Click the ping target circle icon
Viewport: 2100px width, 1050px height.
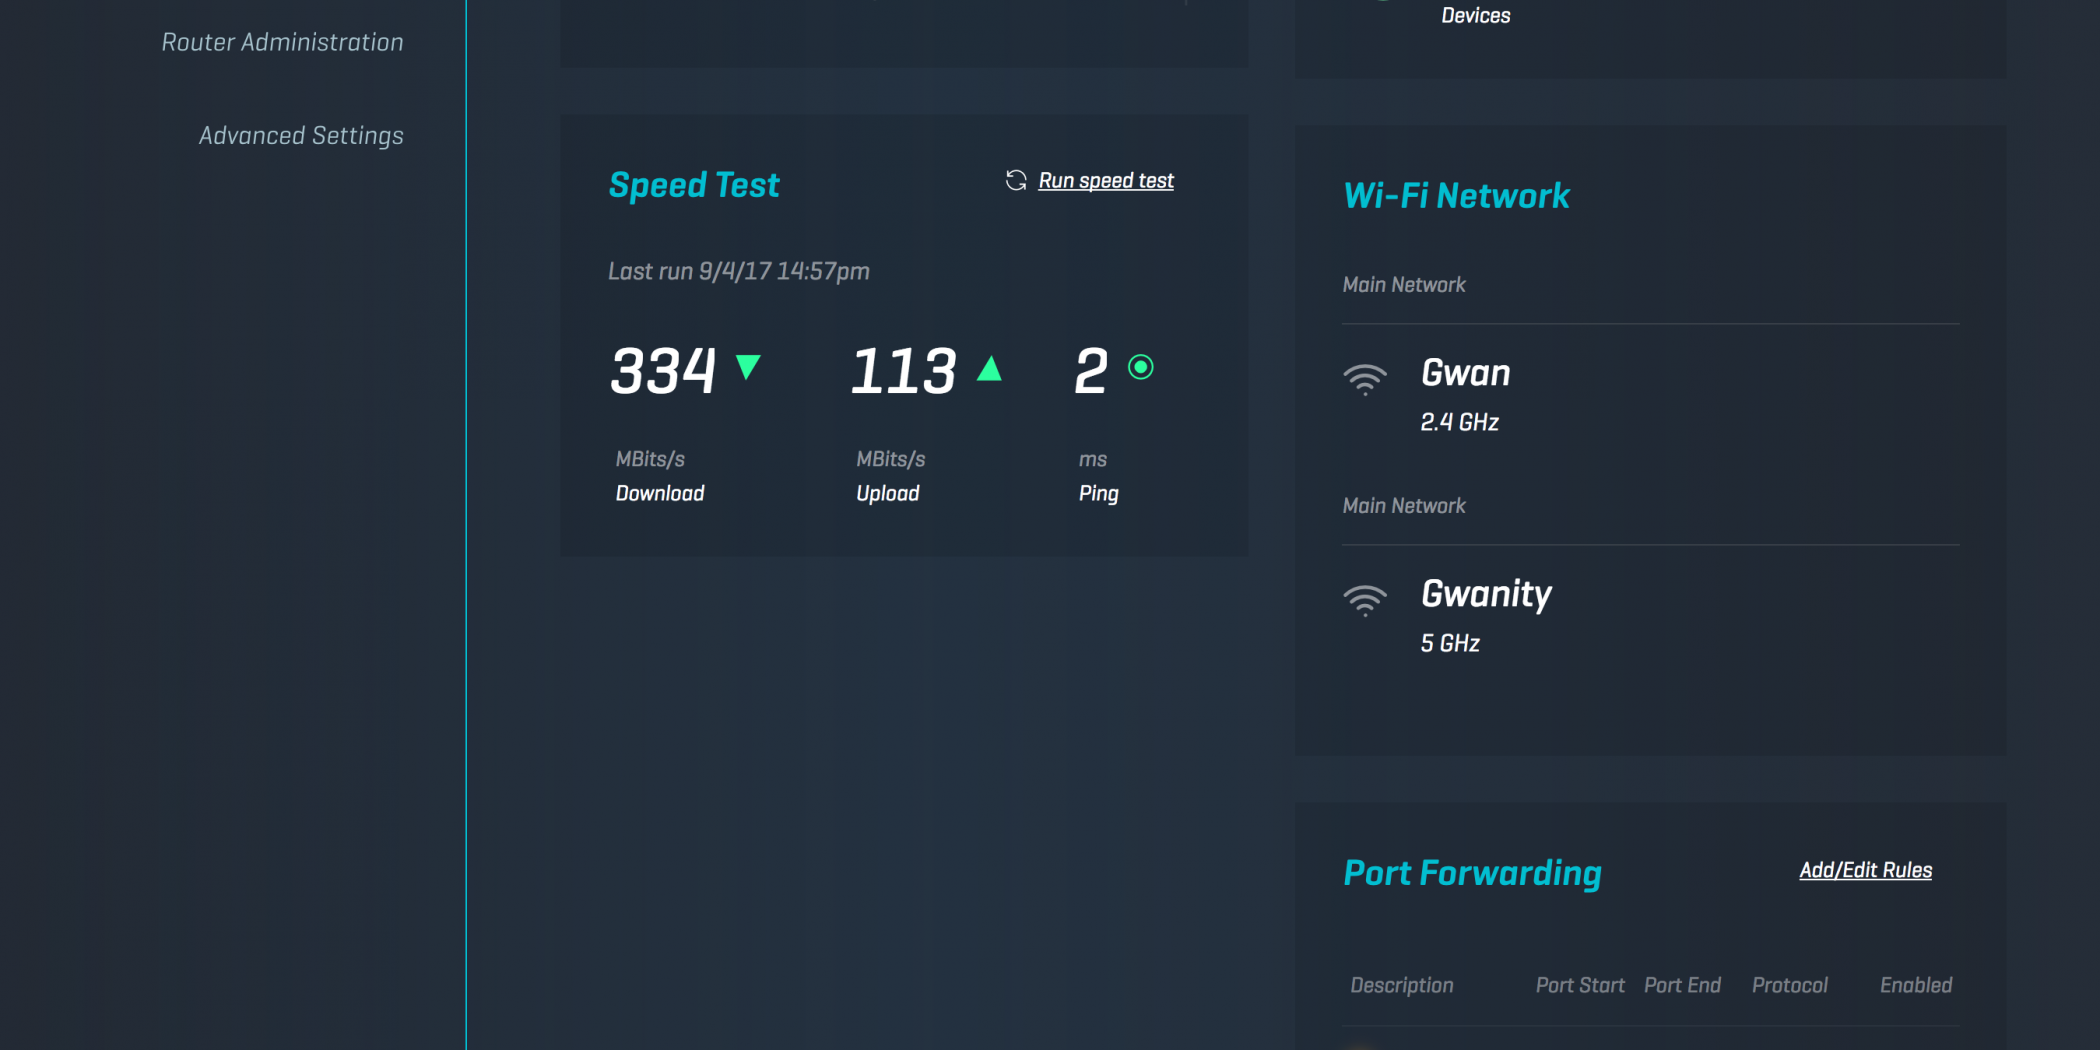click(x=1140, y=367)
